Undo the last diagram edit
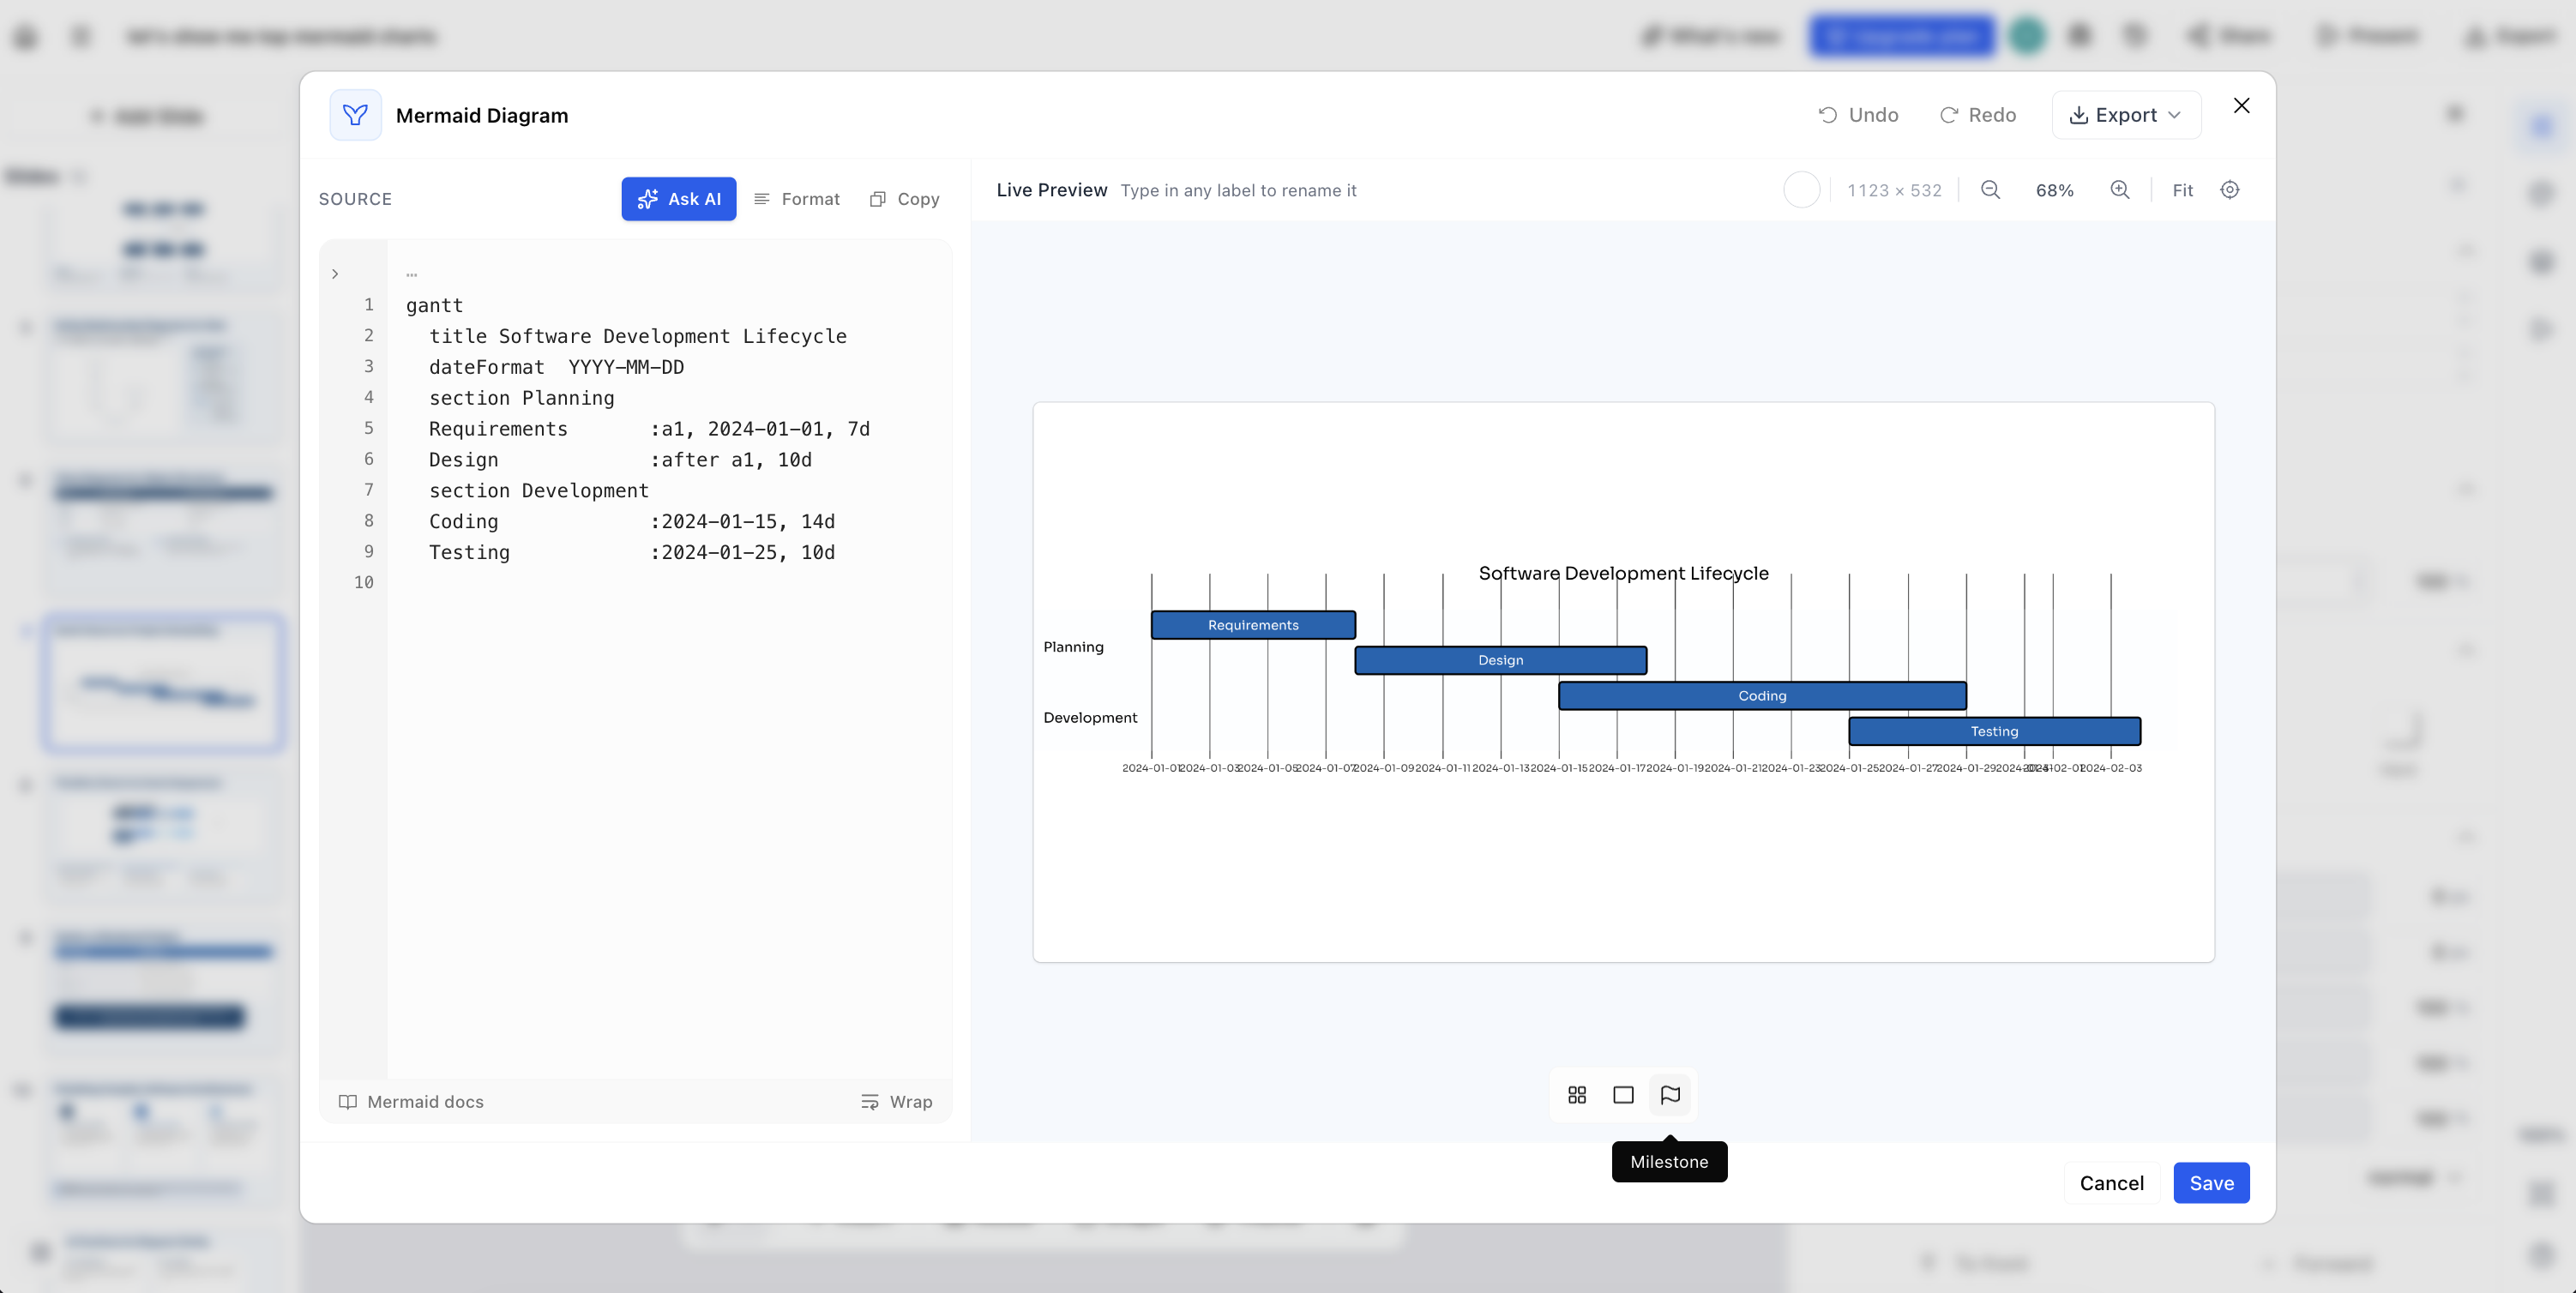This screenshot has width=2576, height=1293. (x=1858, y=115)
